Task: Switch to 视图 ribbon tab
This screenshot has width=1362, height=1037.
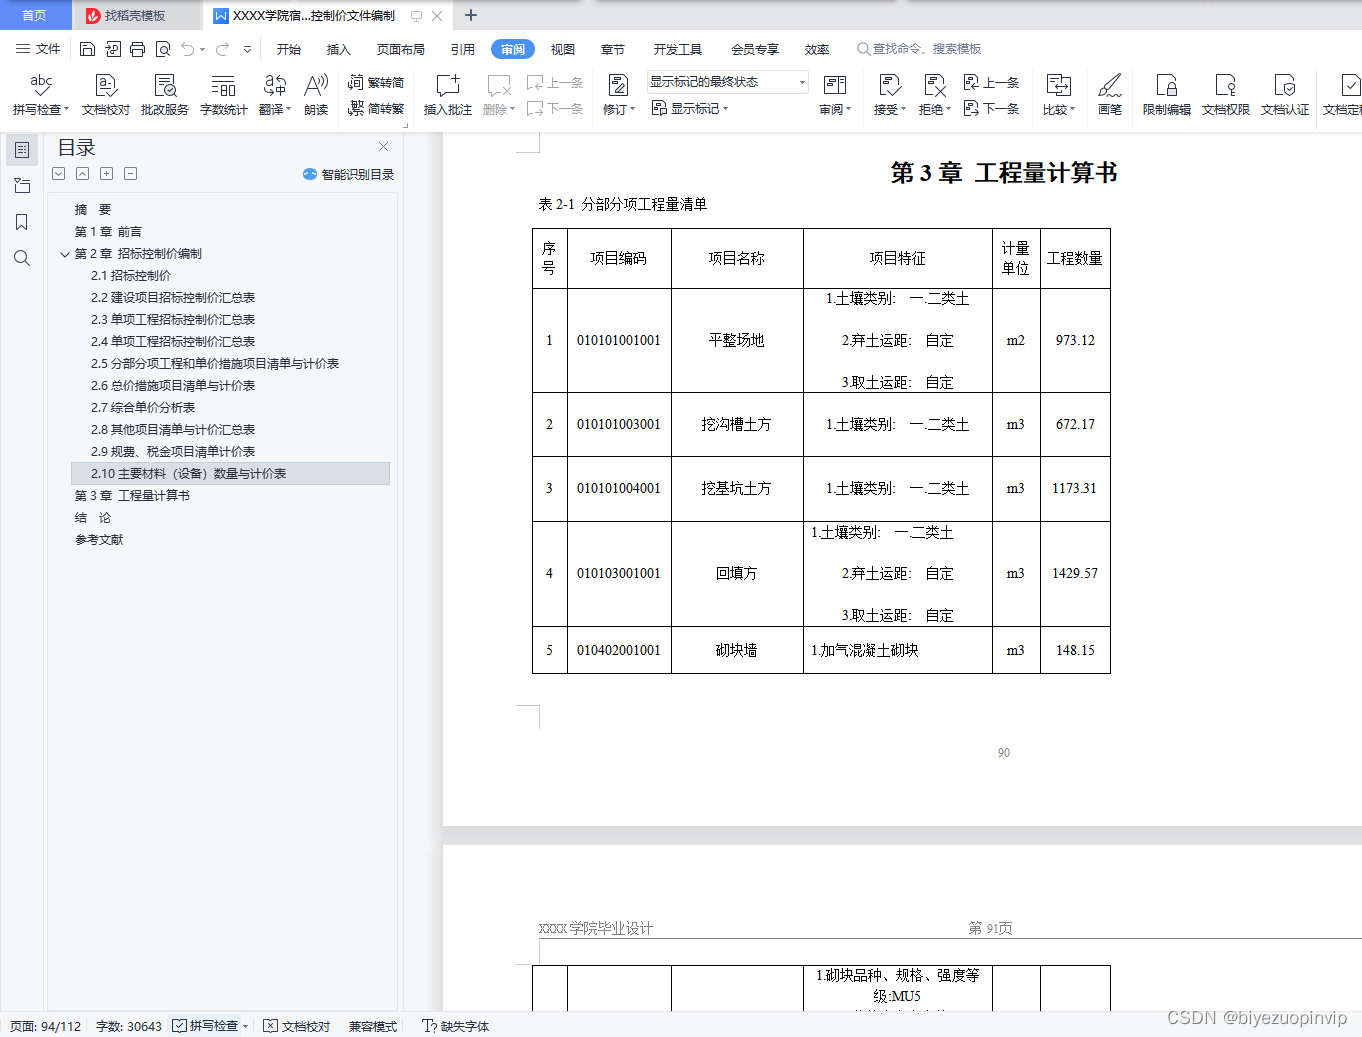Action: click(x=563, y=49)
